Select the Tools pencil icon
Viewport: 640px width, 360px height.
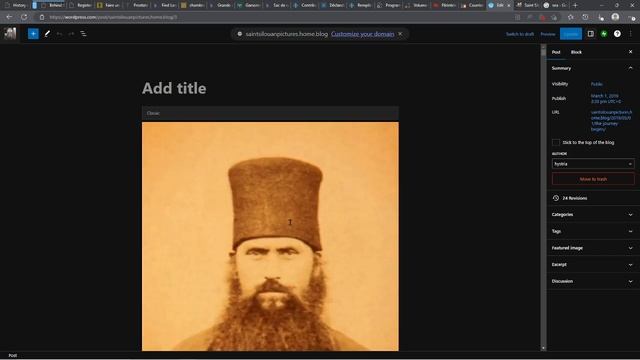(47, 34)
